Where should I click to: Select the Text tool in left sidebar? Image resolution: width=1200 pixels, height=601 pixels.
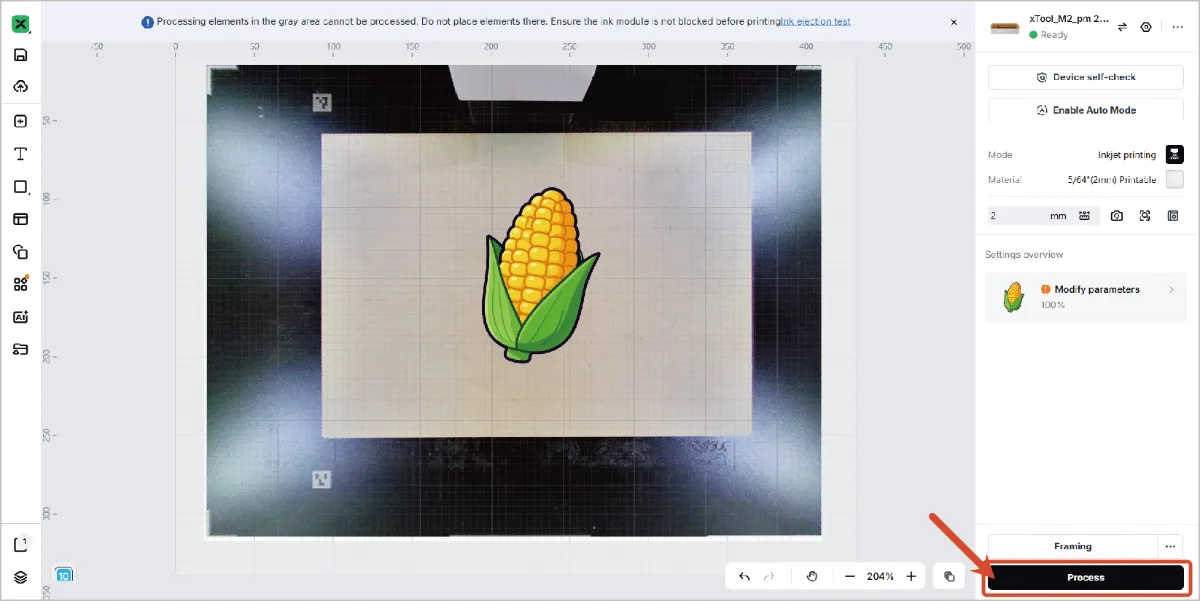[20, 154]
